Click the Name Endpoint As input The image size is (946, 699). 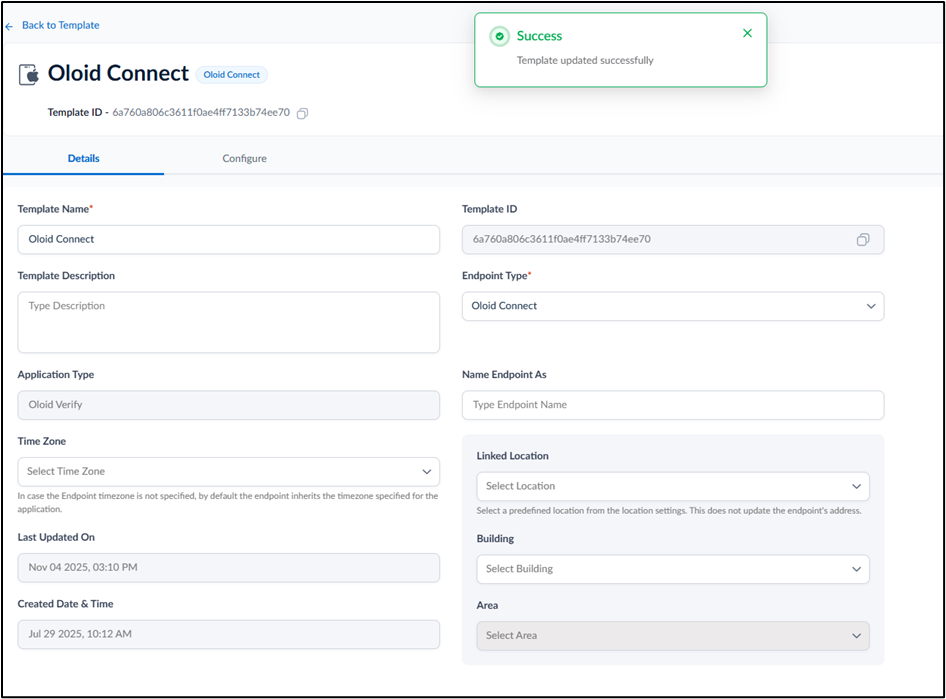[x=673, y=405]
